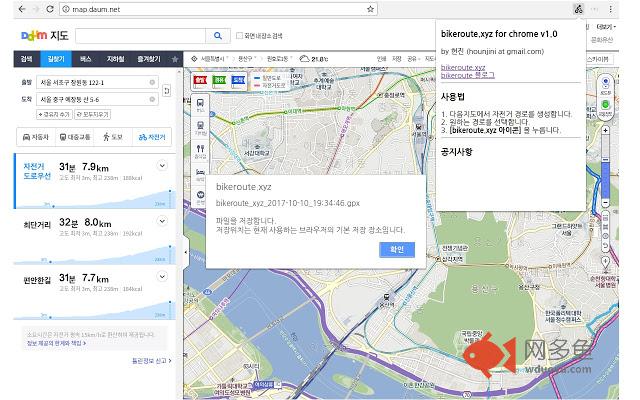Viewport: 640px width, 400px height.
Task: Bookmark the page with the star icon
Action: point(370,9)
